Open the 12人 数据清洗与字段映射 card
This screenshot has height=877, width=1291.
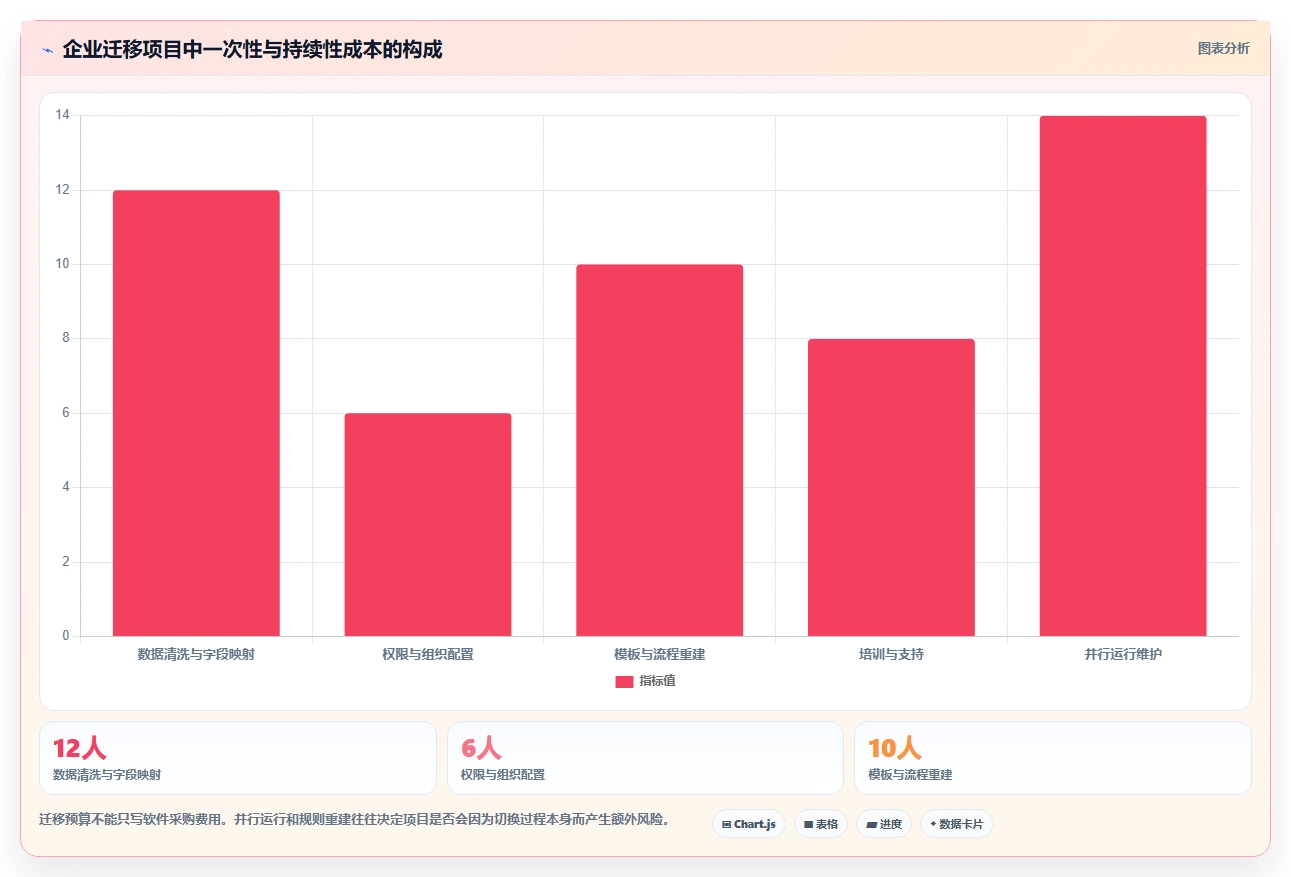click(x=238, y=758)
